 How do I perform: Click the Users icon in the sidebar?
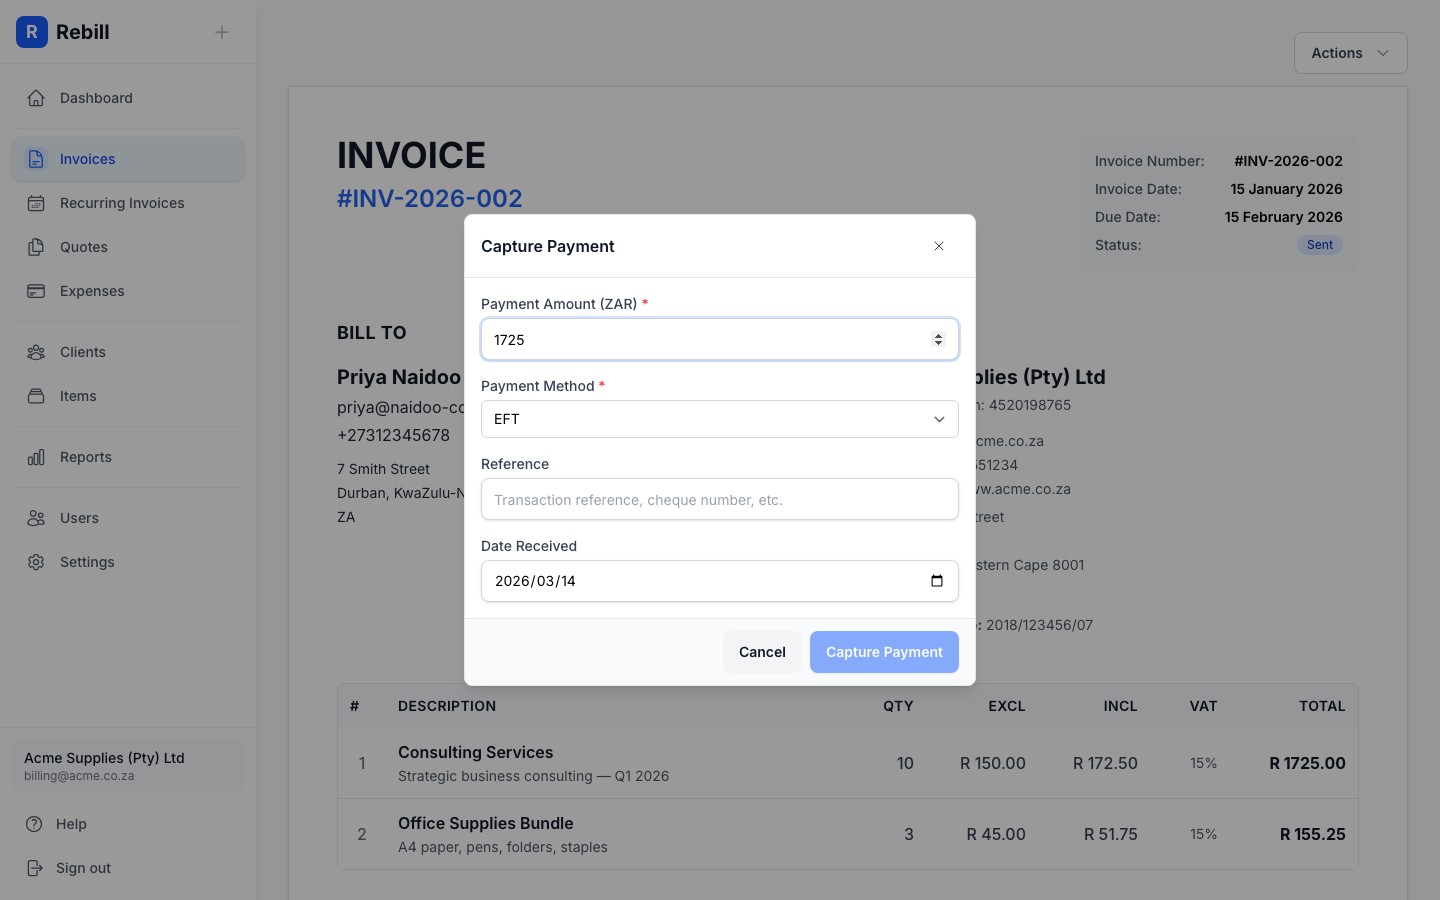tap(36, 518)
